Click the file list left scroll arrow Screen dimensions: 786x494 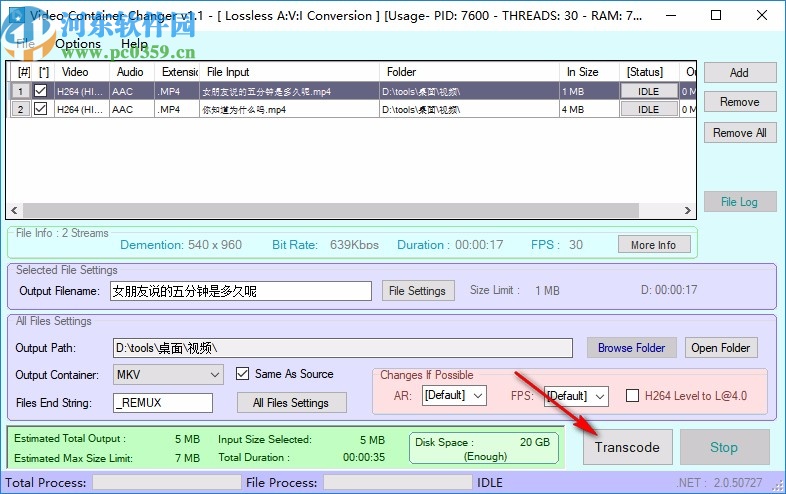pos(14,211)
